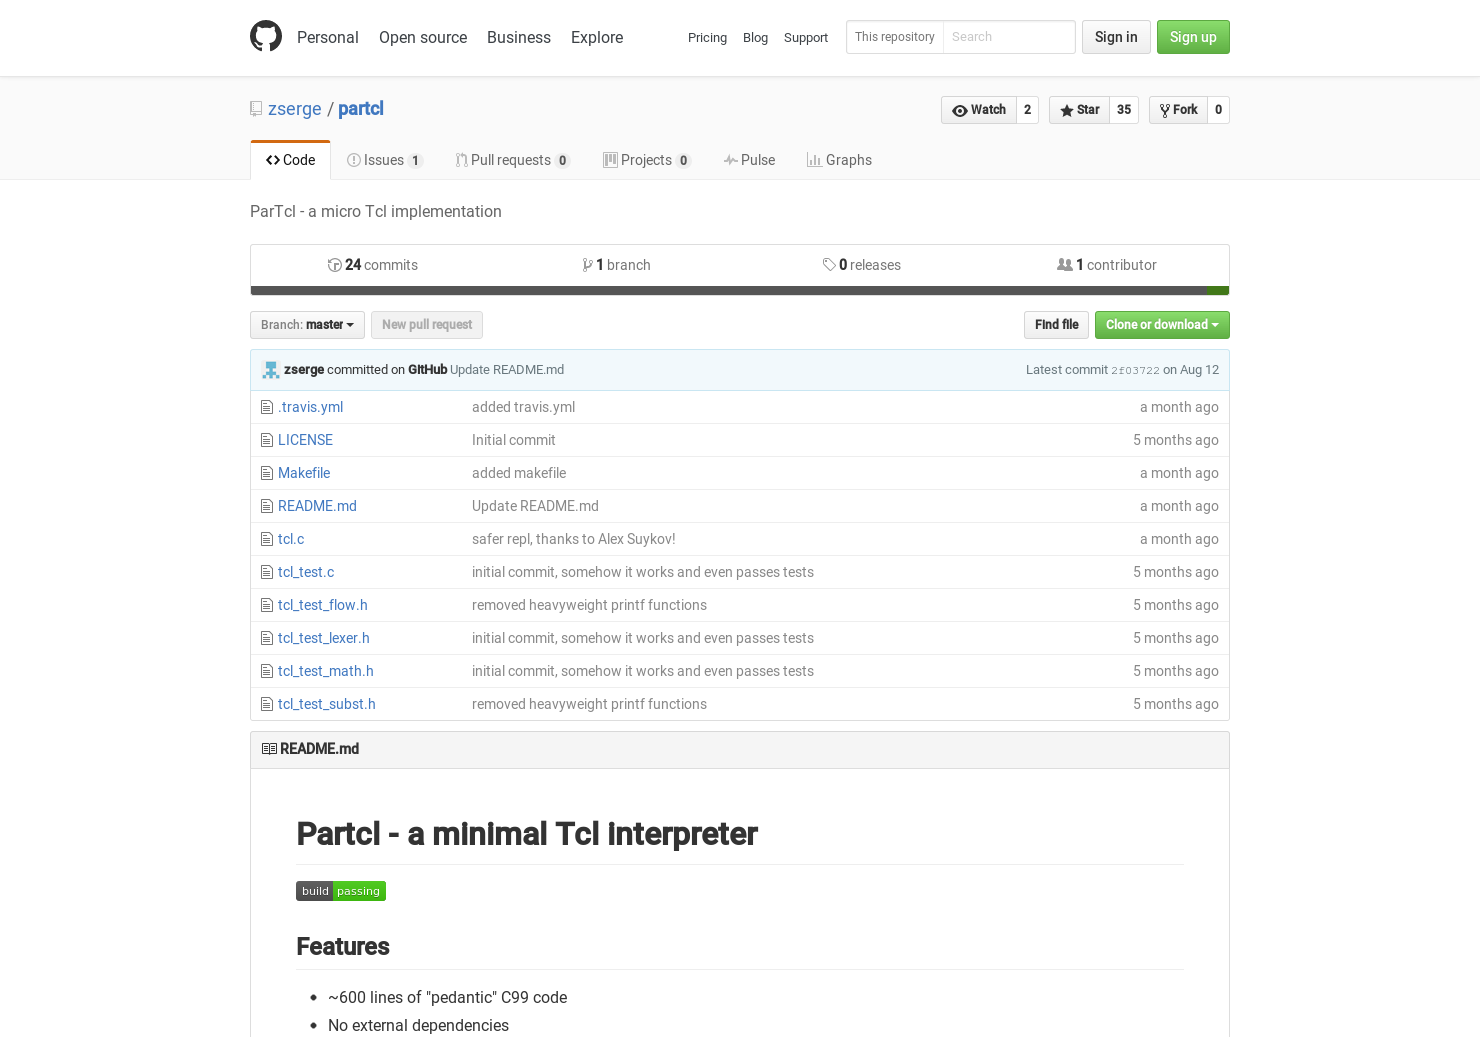Click the repository Search input field
1480x1037 pixels.
[x=1009, y=37]
